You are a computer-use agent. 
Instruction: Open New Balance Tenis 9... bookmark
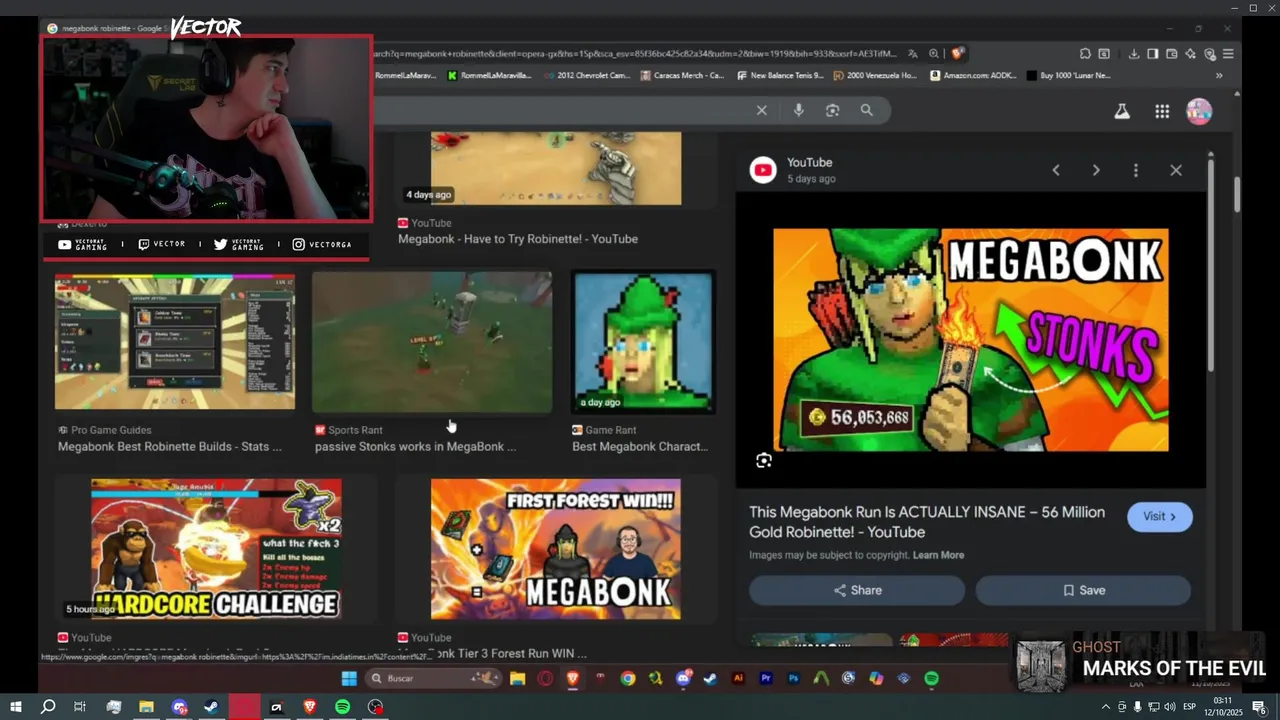coord(779,75)
